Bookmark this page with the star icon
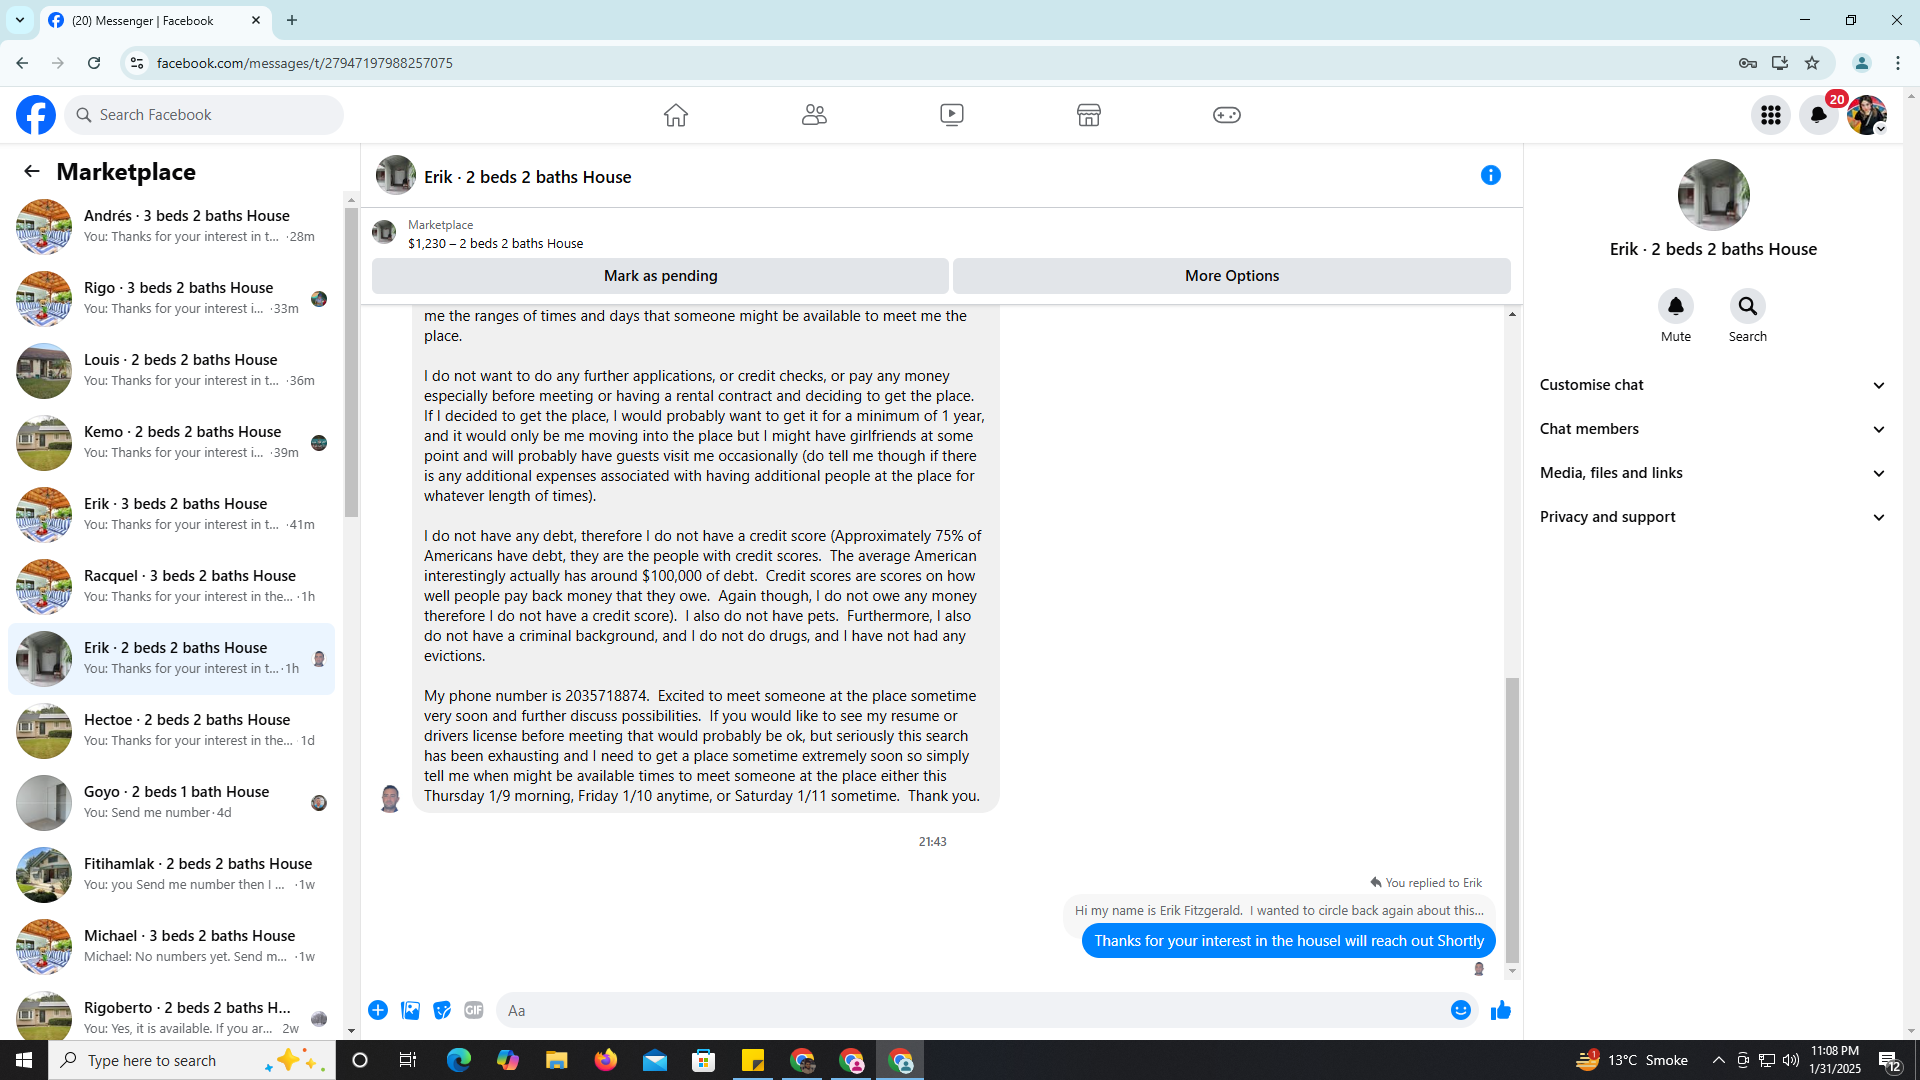The height and width of the screenshot is (1080, 1920). coord(1812,63)
